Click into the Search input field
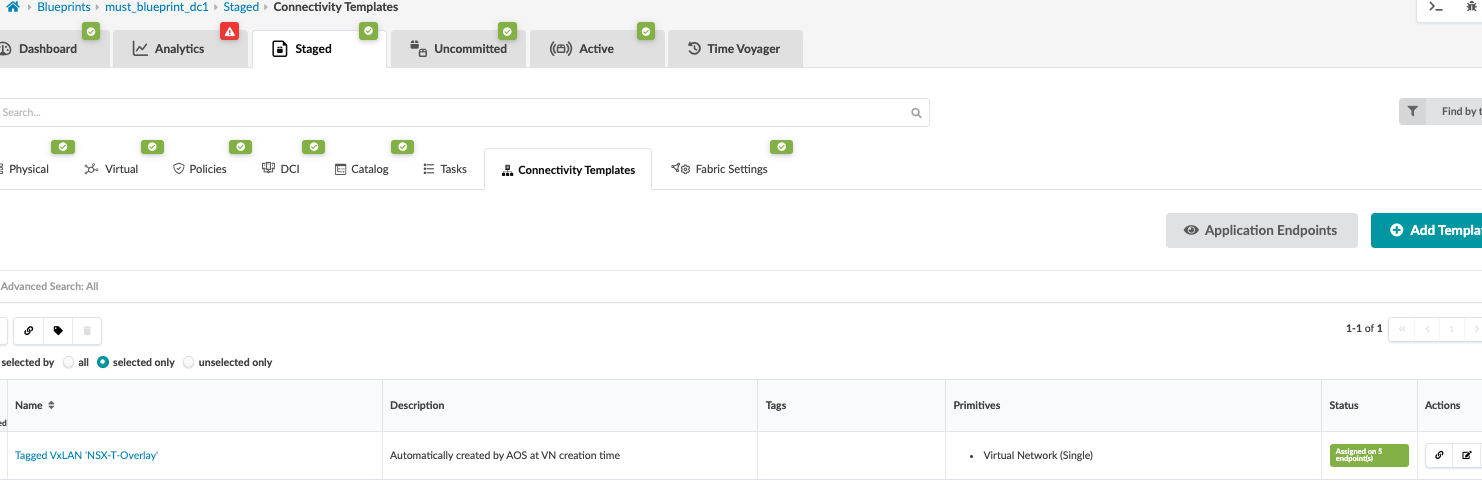Screen dimensions: 1482x481 450,113
